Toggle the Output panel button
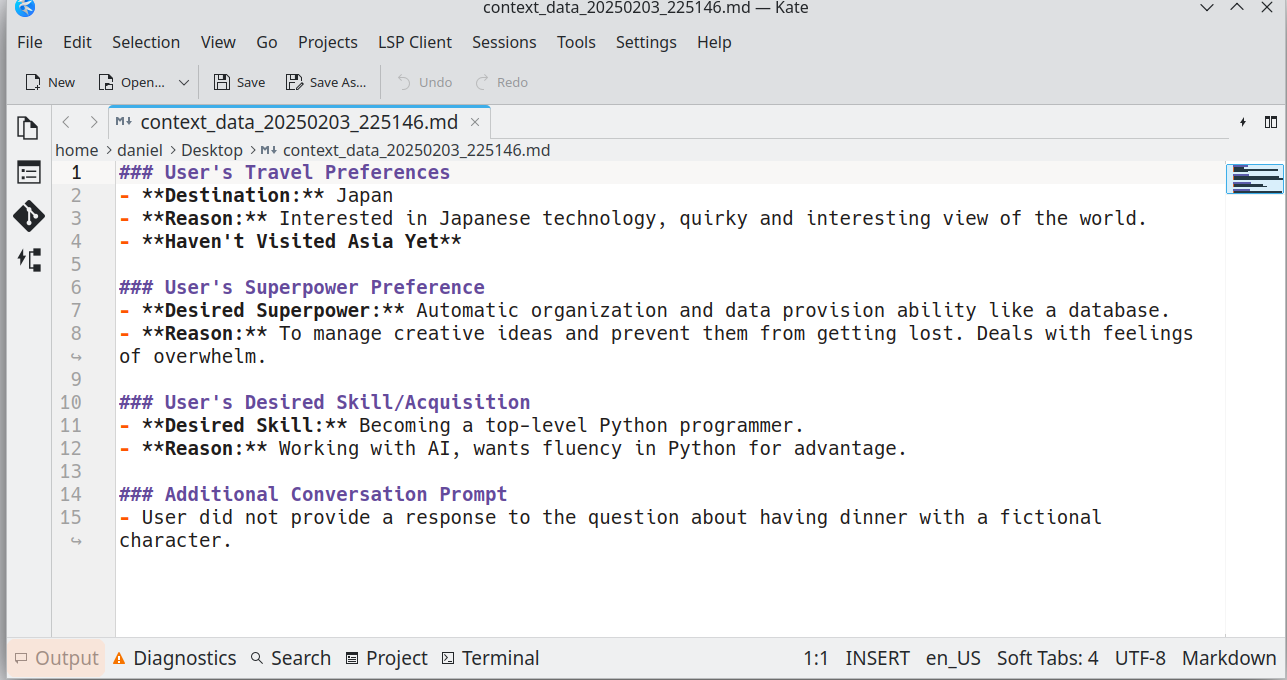The width and height of the screenshot is (1287, 680). click(x=57, y=658)
